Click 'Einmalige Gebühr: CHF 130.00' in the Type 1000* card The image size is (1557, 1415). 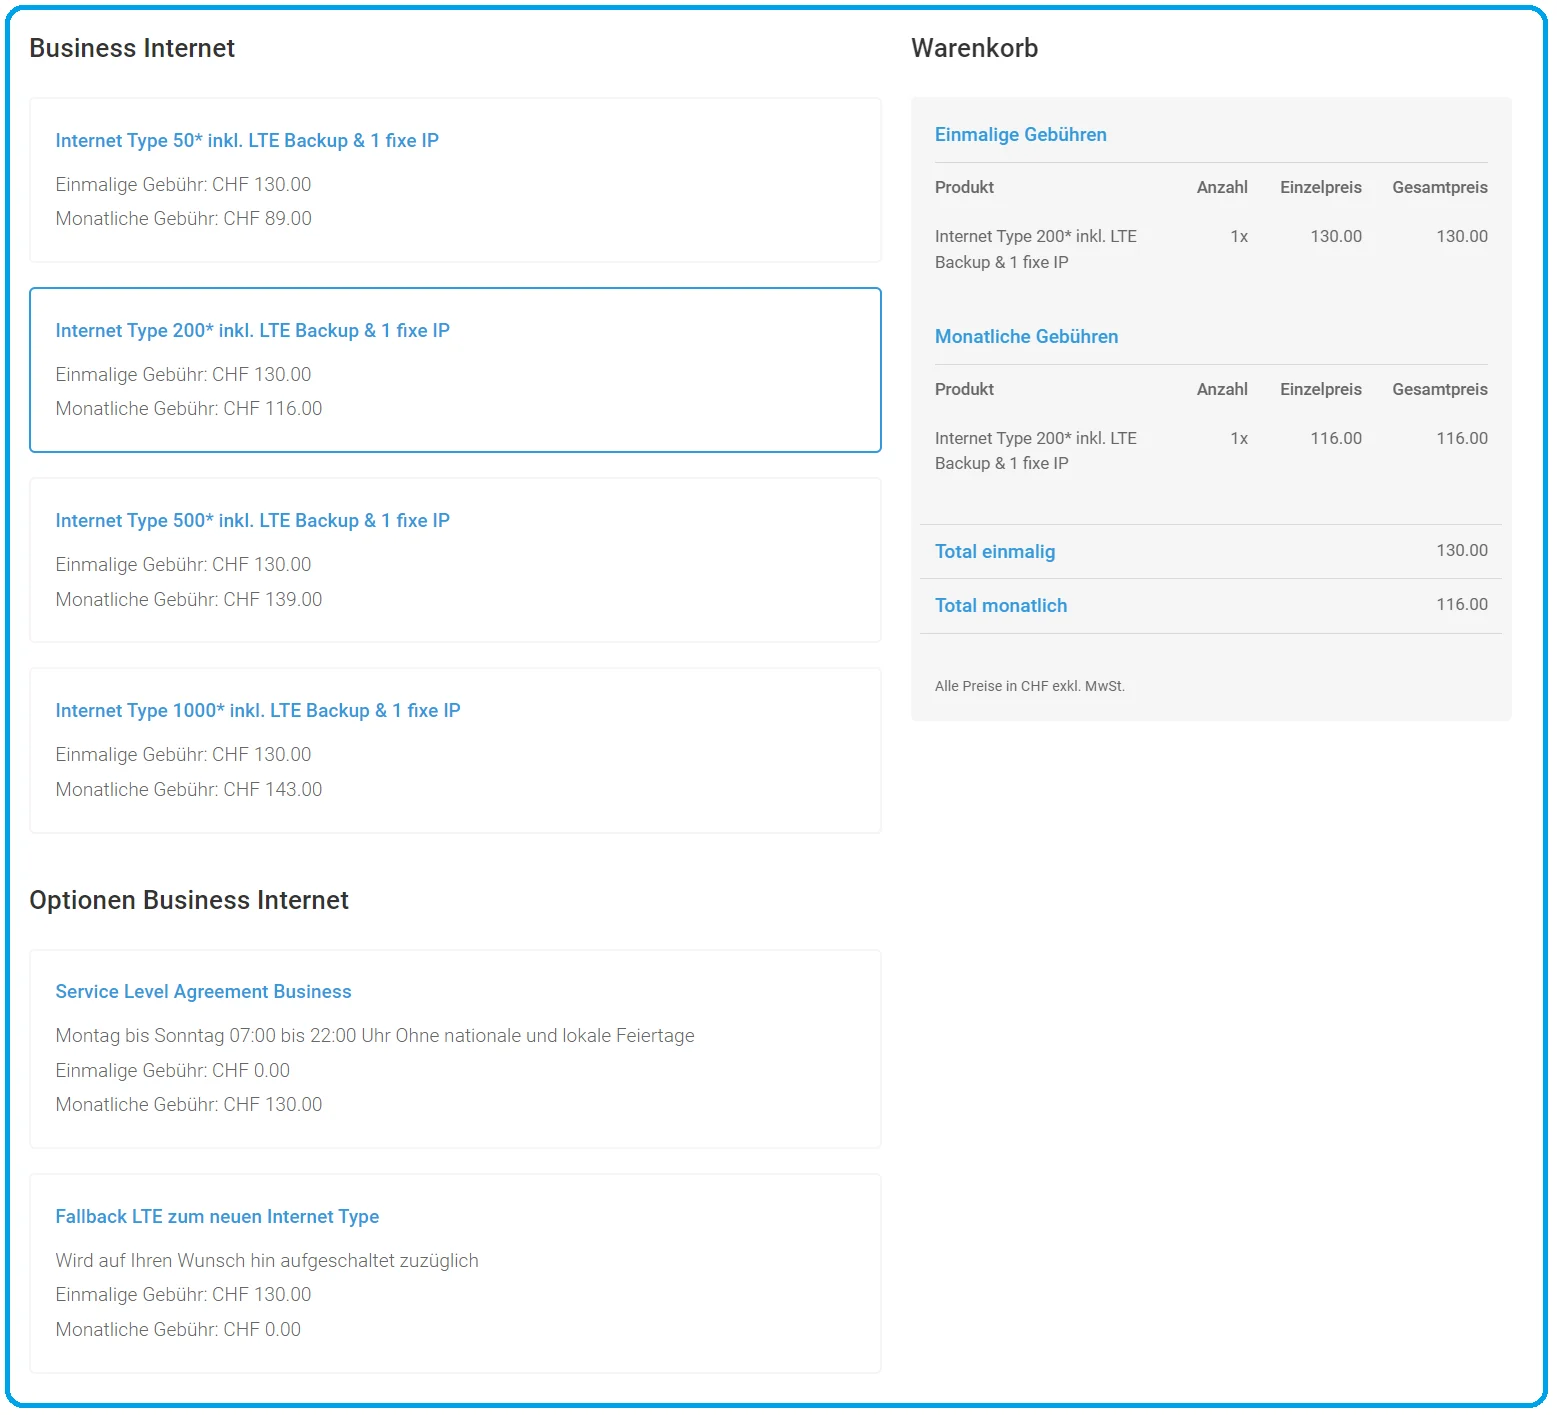184,755
